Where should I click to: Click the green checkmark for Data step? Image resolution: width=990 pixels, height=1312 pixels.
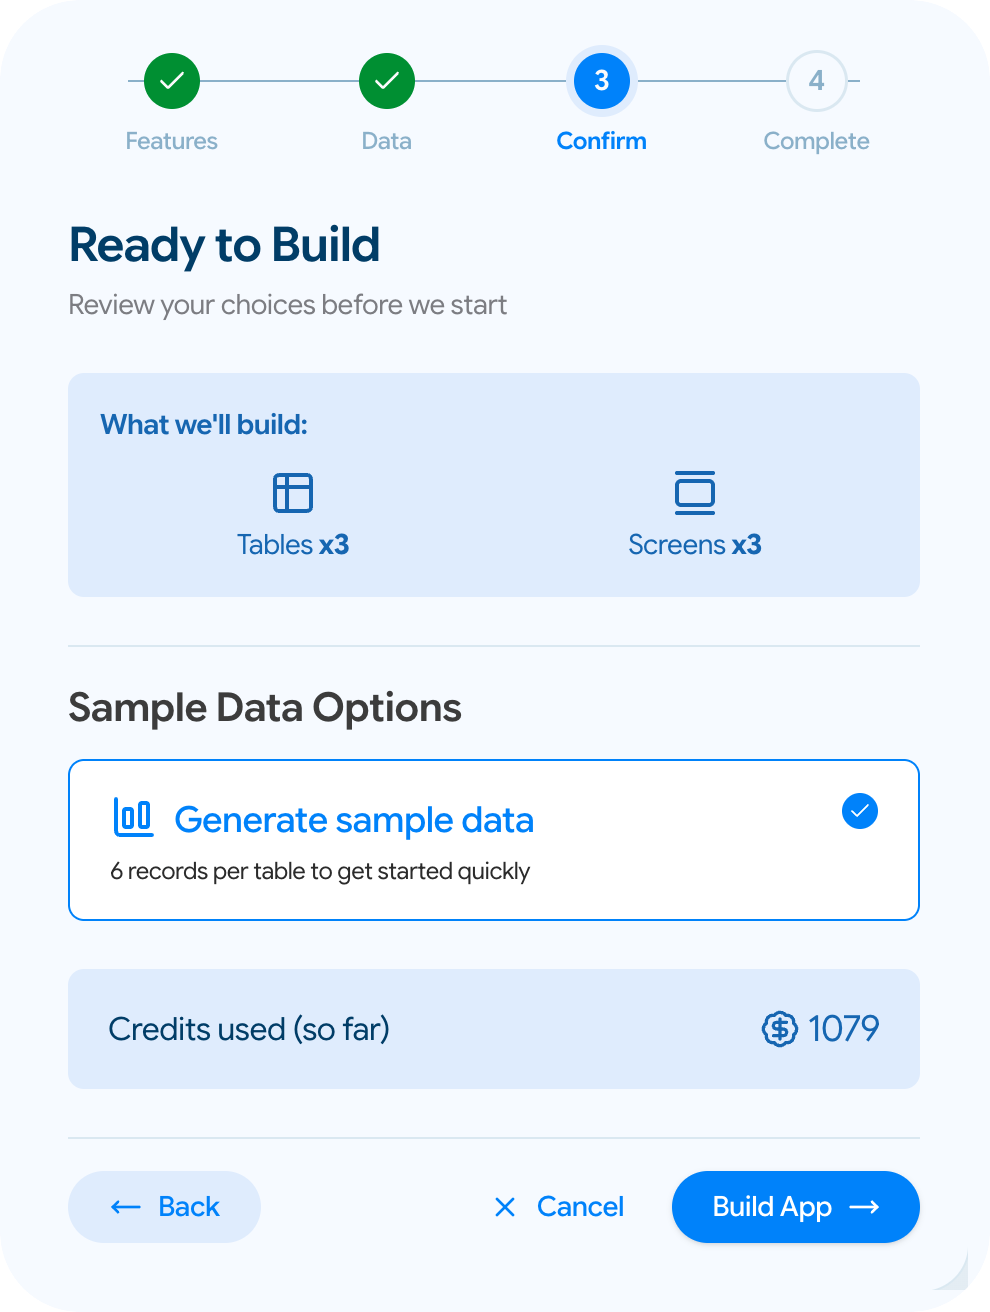pyautogui.click(x=387, y=81)
